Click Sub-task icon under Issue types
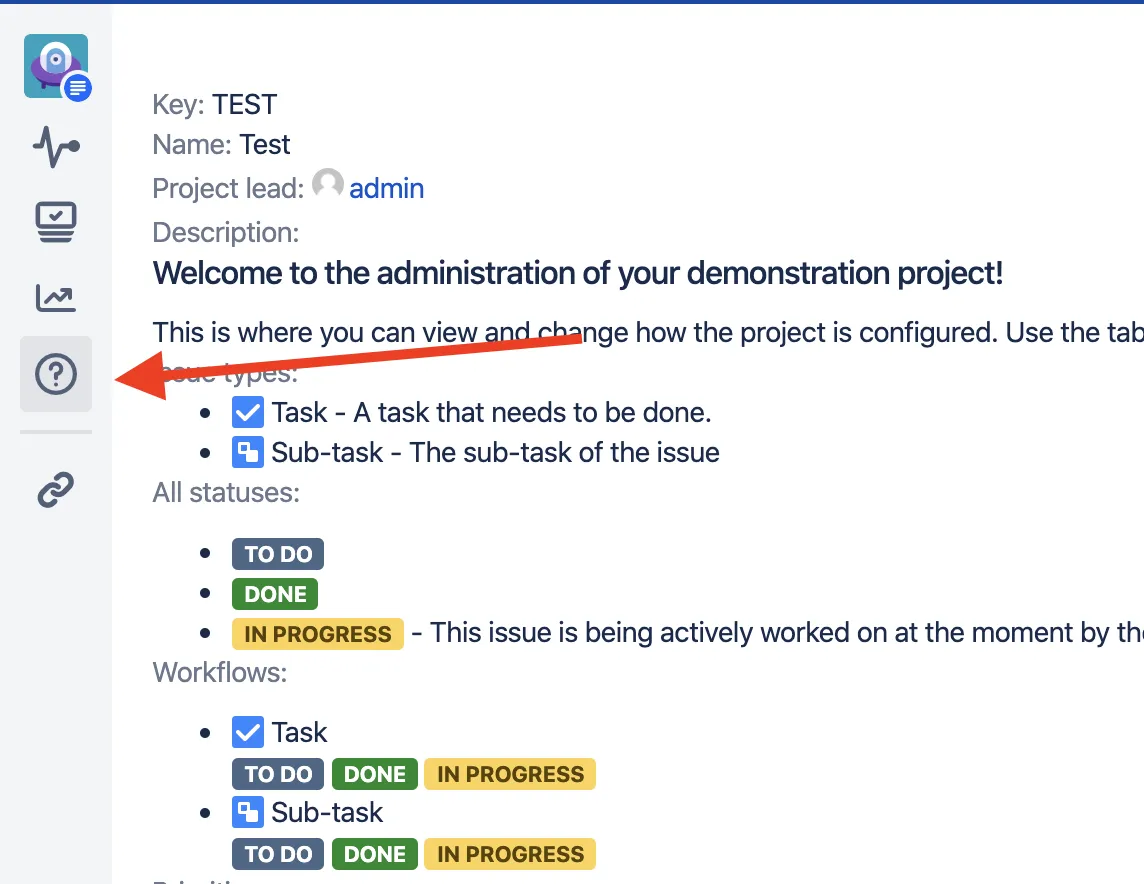 (x=248, y=452)
